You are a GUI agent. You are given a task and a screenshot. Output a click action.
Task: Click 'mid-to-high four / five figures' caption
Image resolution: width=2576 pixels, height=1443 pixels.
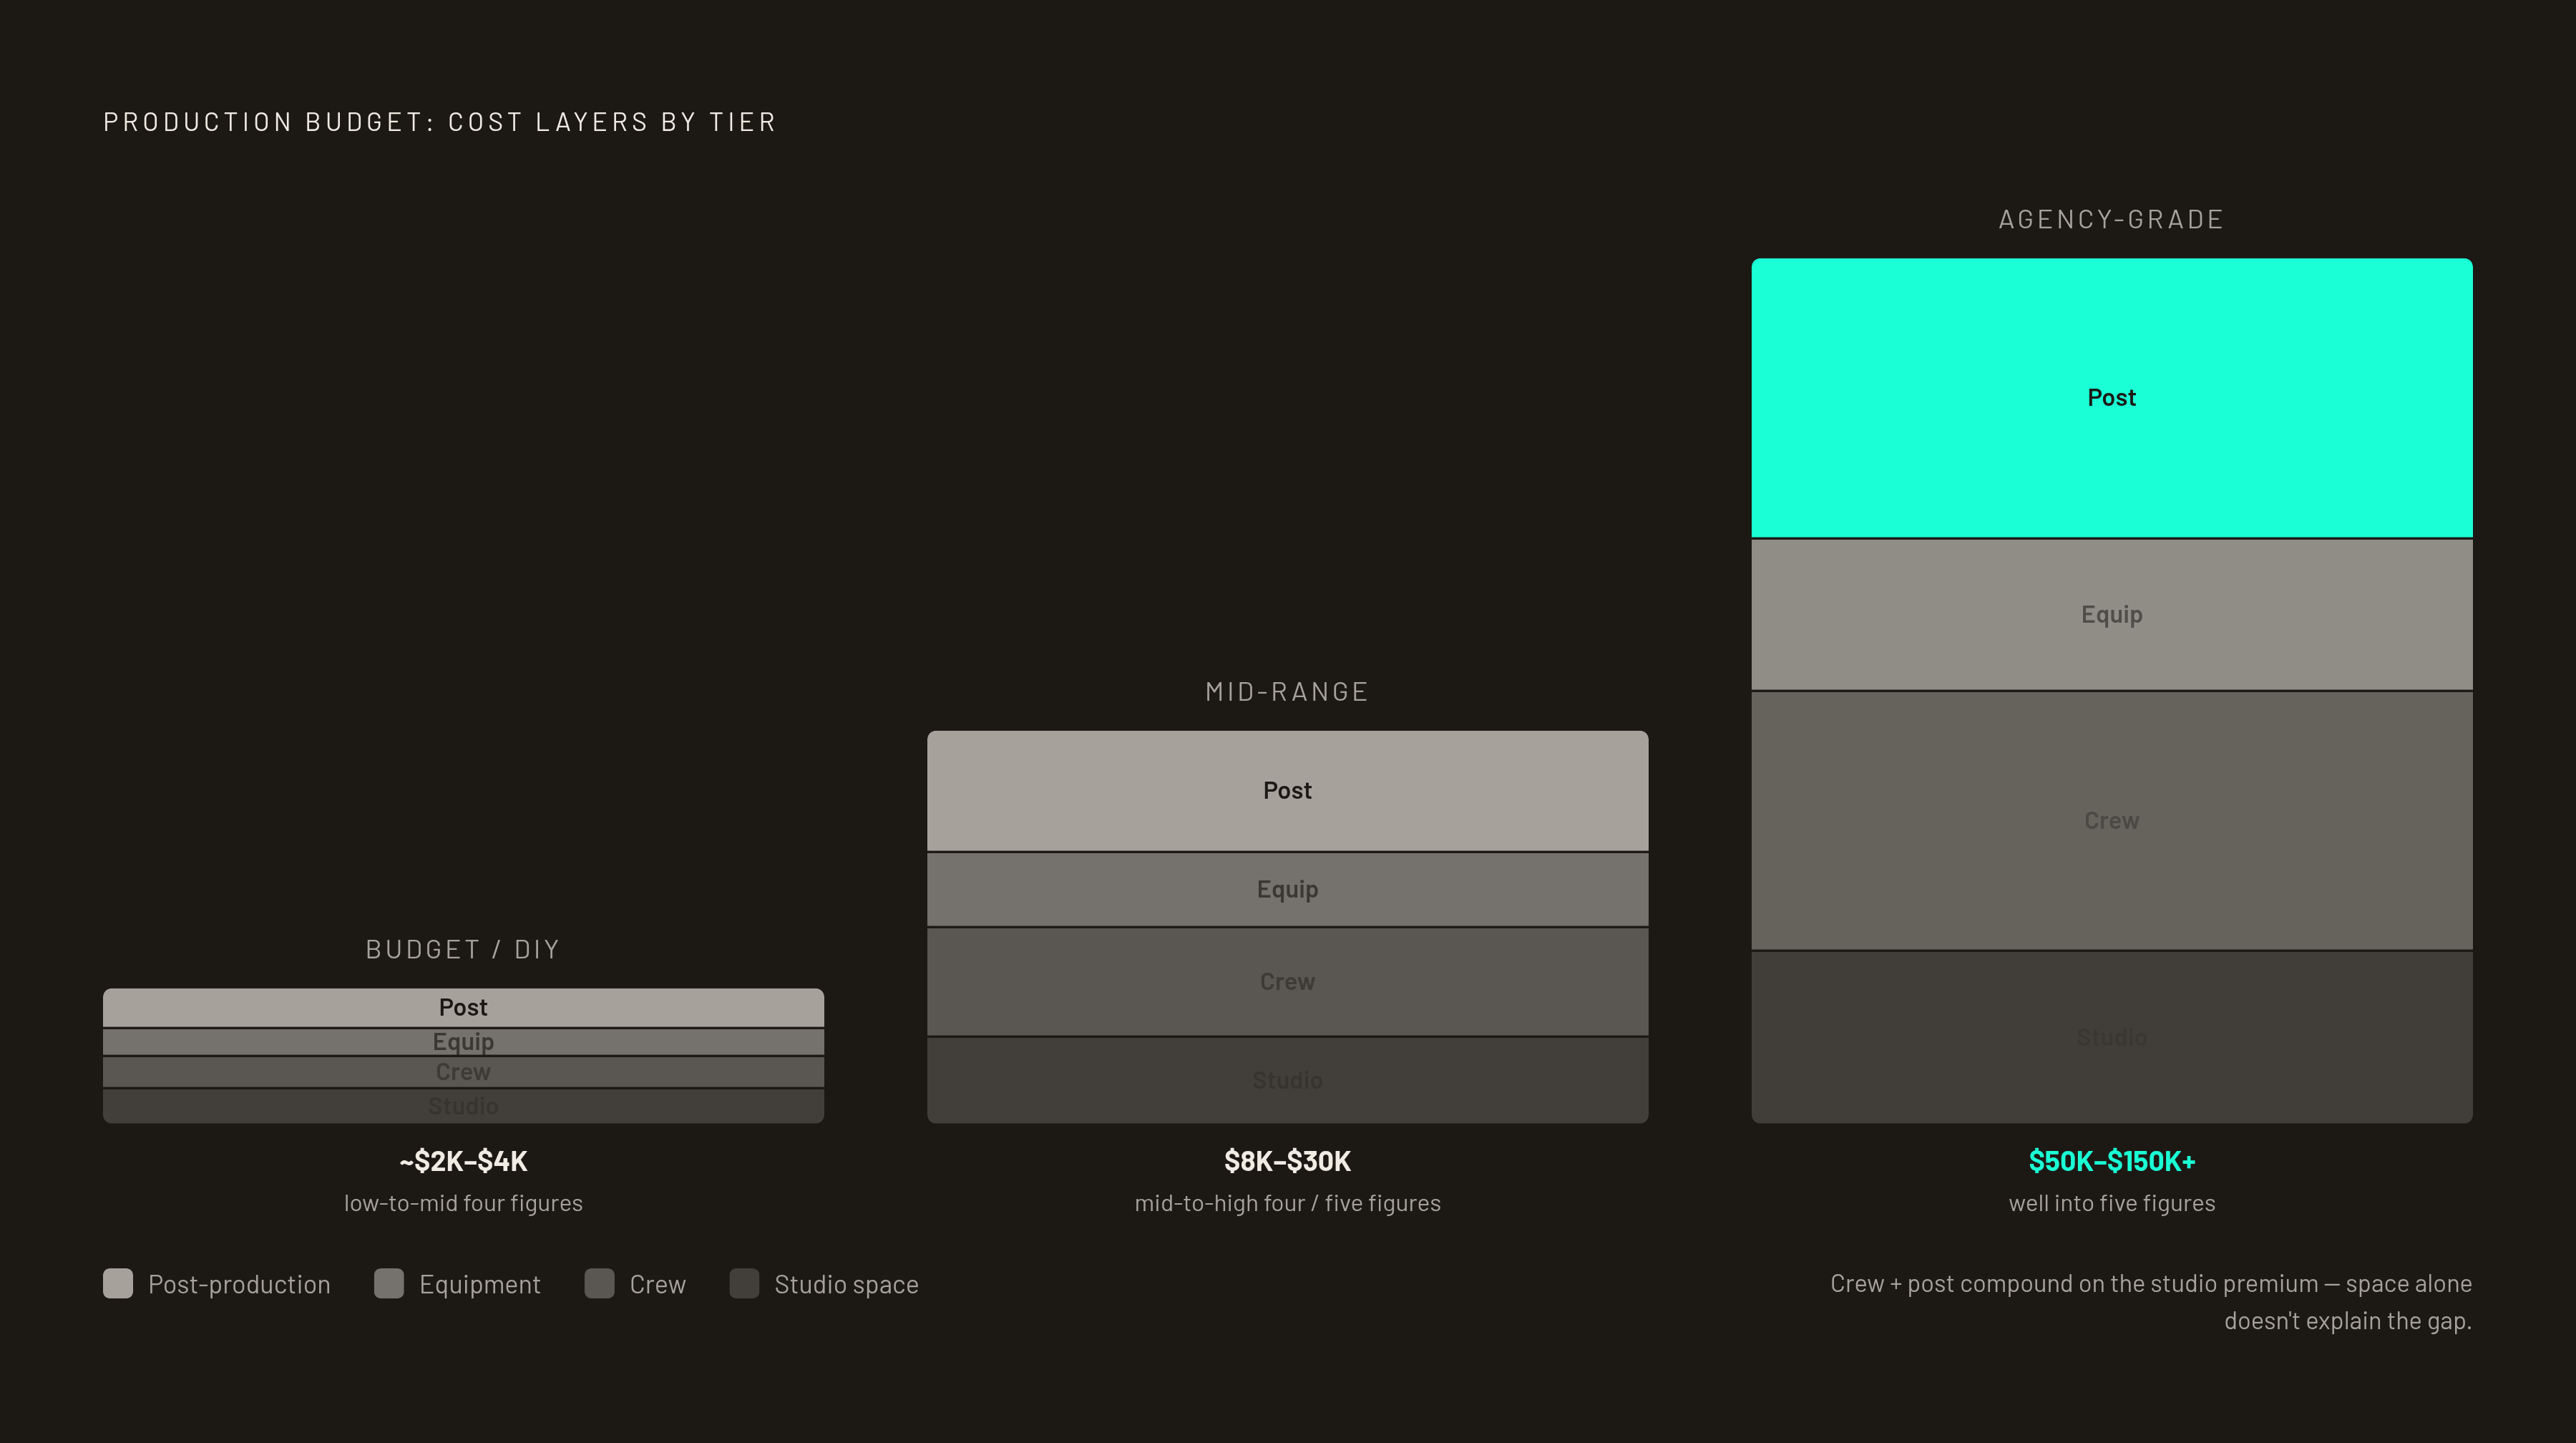click(x=1288, y=1203)
